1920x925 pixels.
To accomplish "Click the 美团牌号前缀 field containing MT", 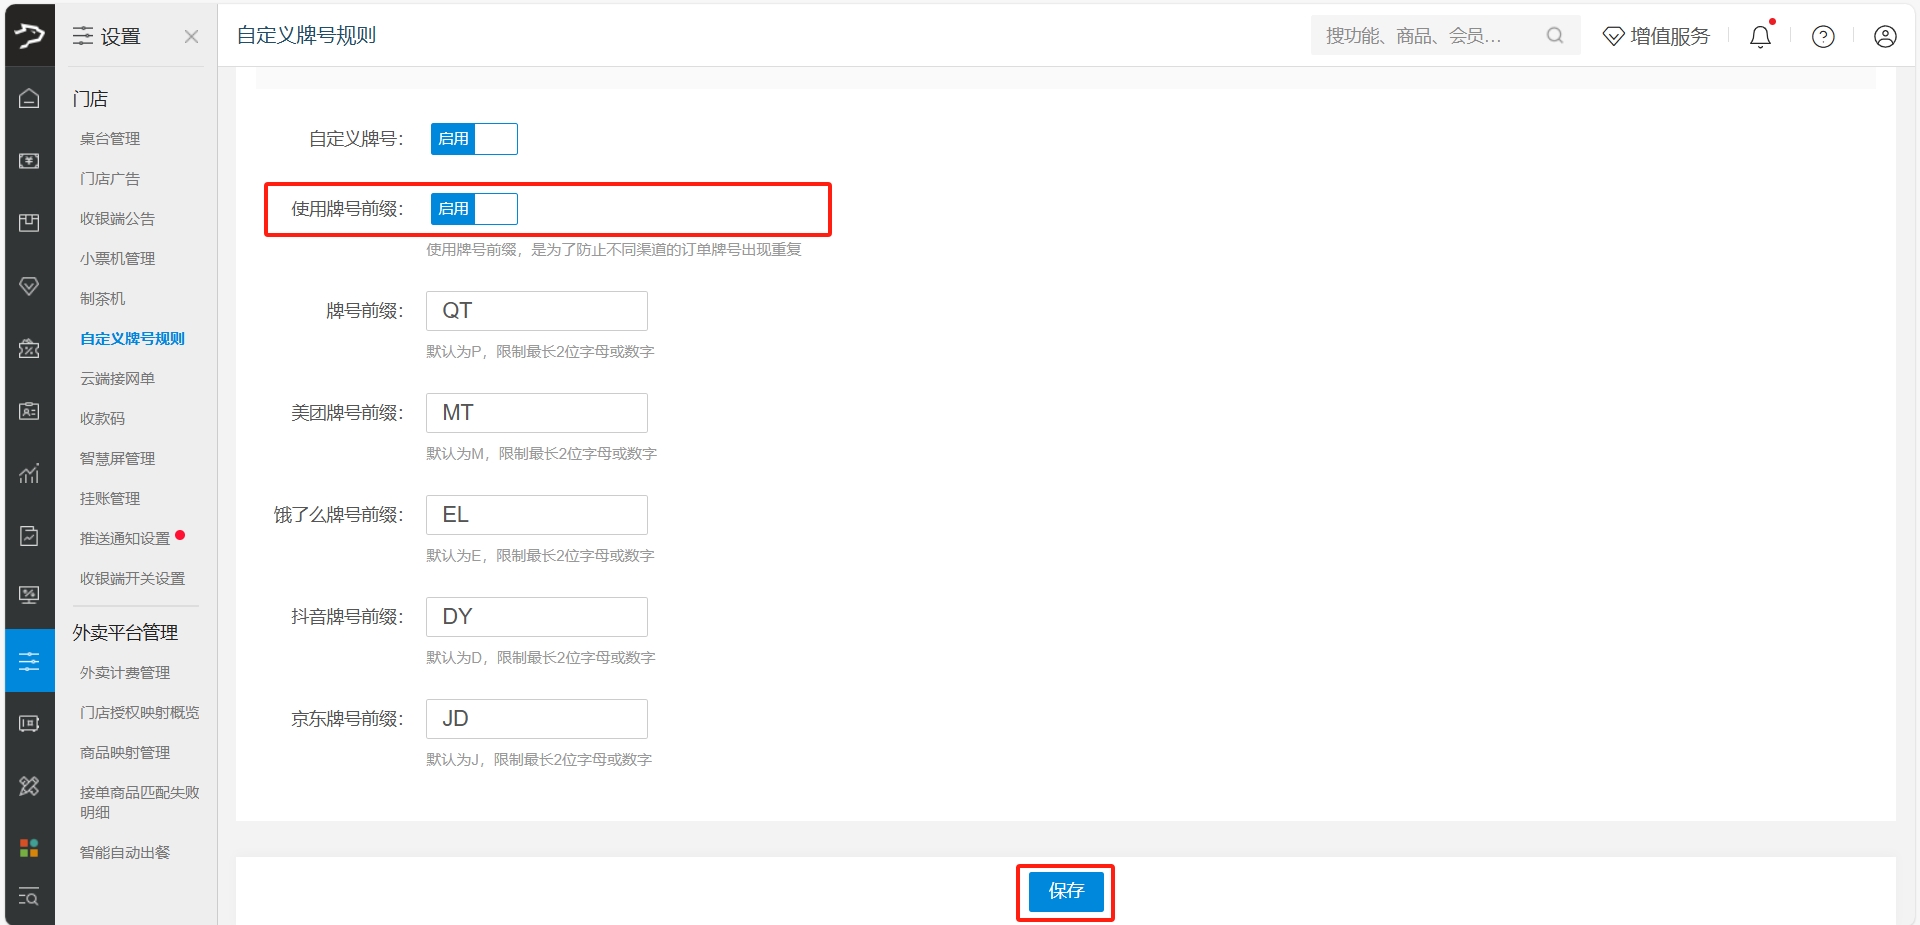I will [537, 413].
